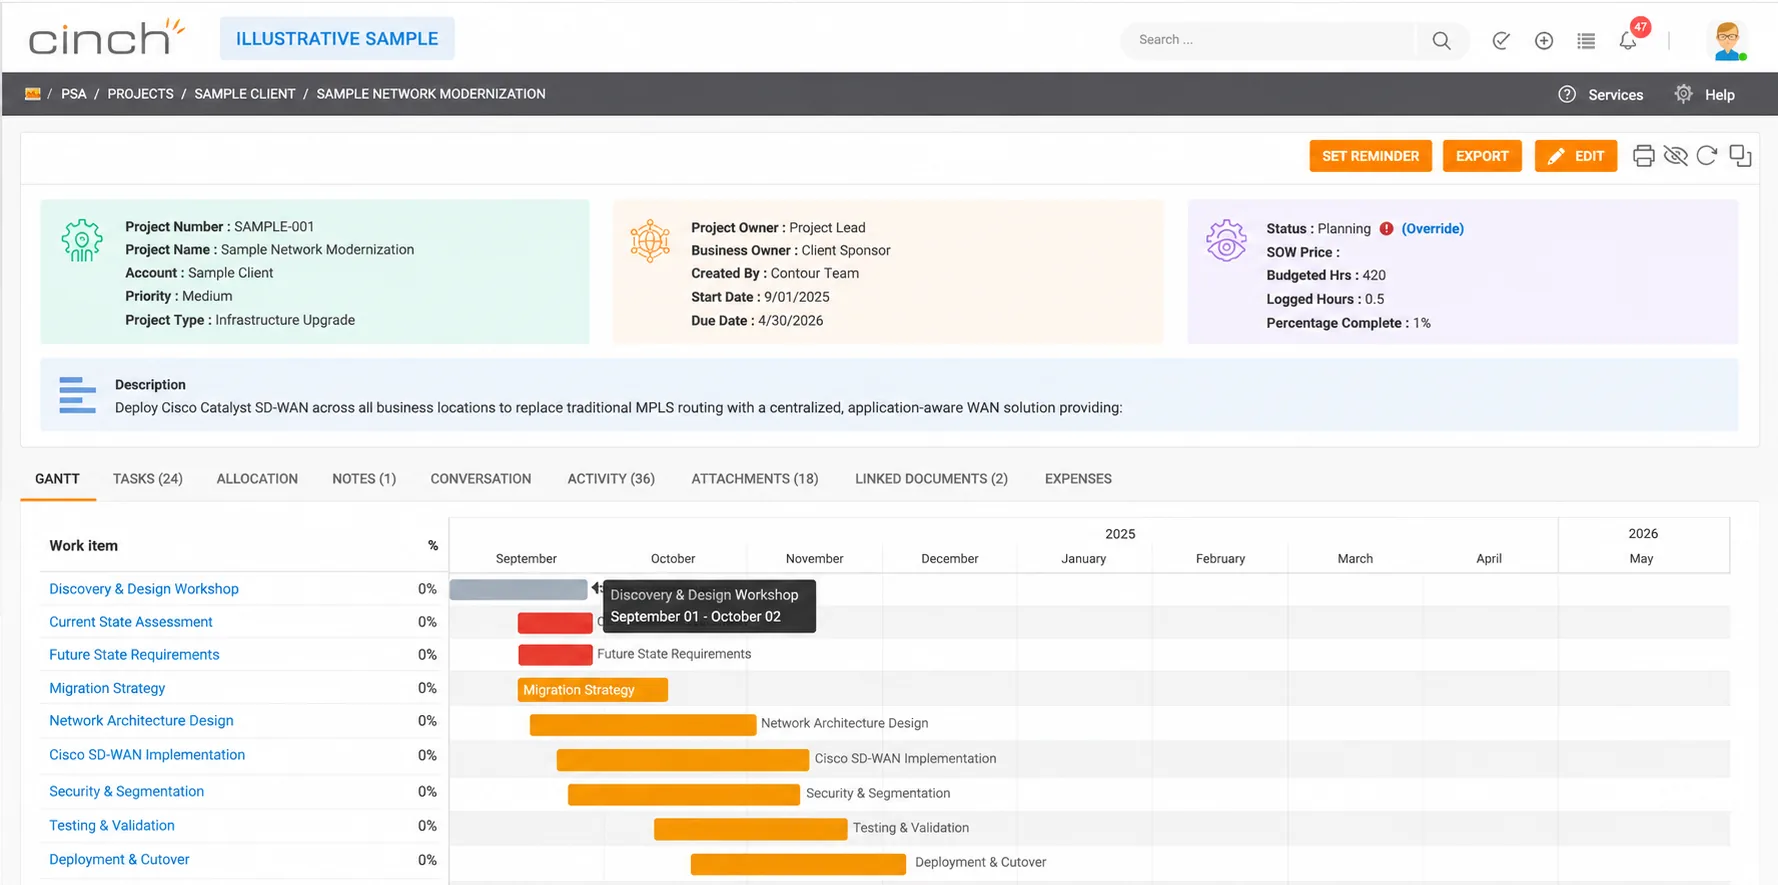The width and height of the screenshot is (1778, 885).
Task: Click the Services question mark icon
Action: pyautogui.click(x=1567, y=94)
